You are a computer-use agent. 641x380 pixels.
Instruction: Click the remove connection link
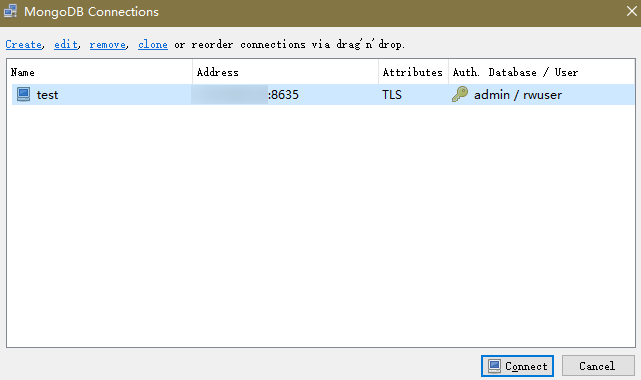108,44
